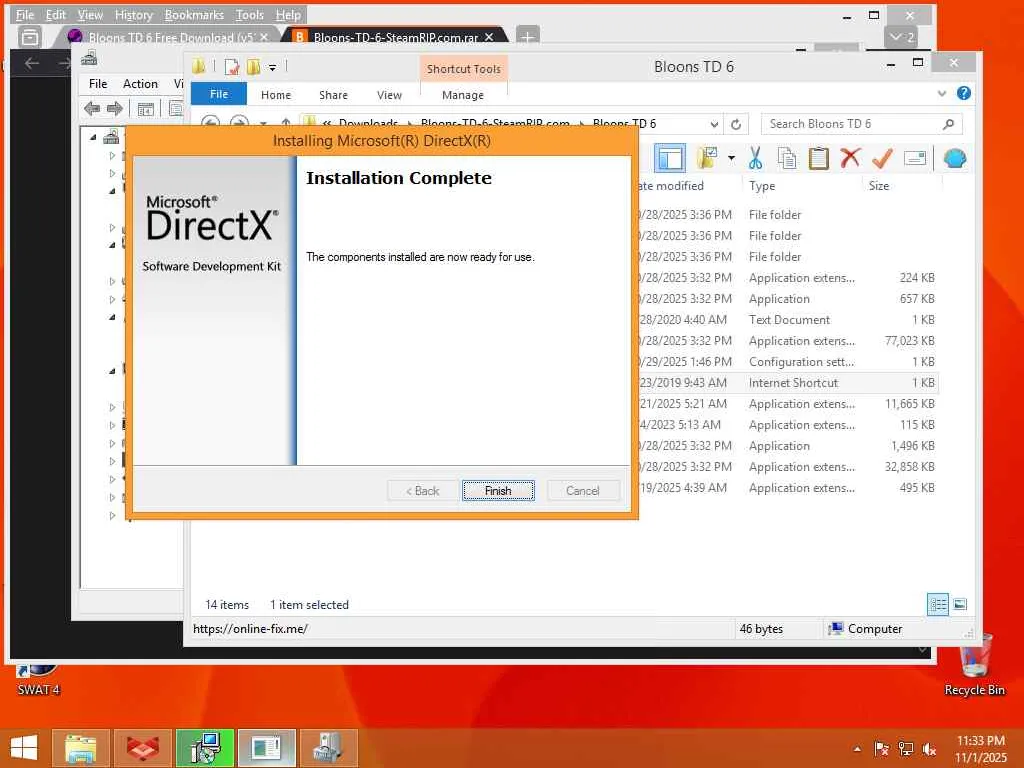Show hidden tray icons arrow
1024x768 pixels.
pyautogui.click(x=857, y=749)
